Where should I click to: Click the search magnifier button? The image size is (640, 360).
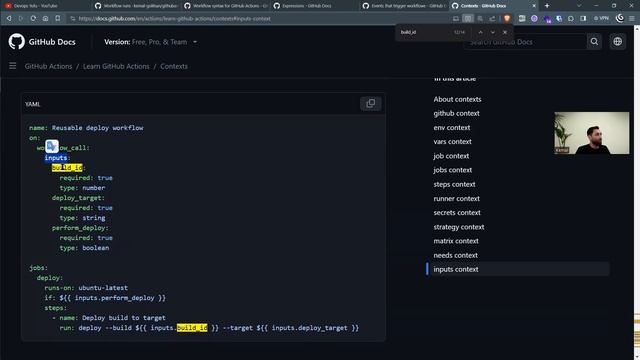tap(594, 42)
